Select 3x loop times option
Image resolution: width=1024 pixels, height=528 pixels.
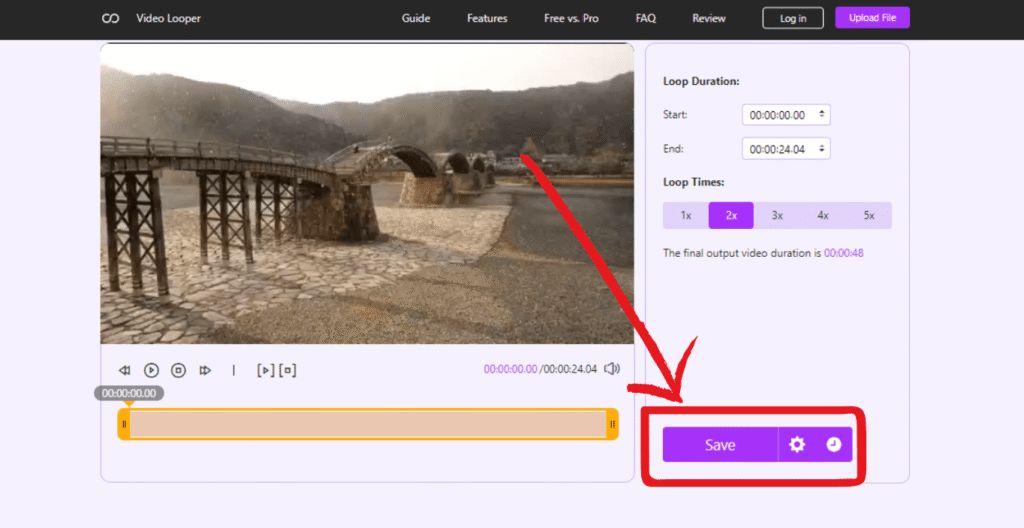(x=777, y=215)
